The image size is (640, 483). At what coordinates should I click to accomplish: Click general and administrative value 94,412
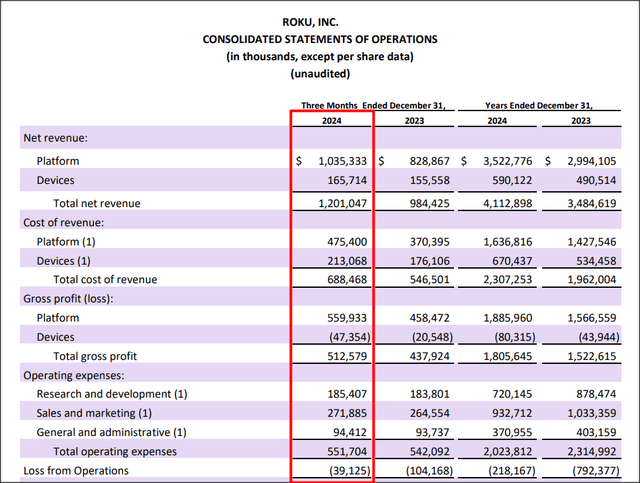(x=349, y=433)
